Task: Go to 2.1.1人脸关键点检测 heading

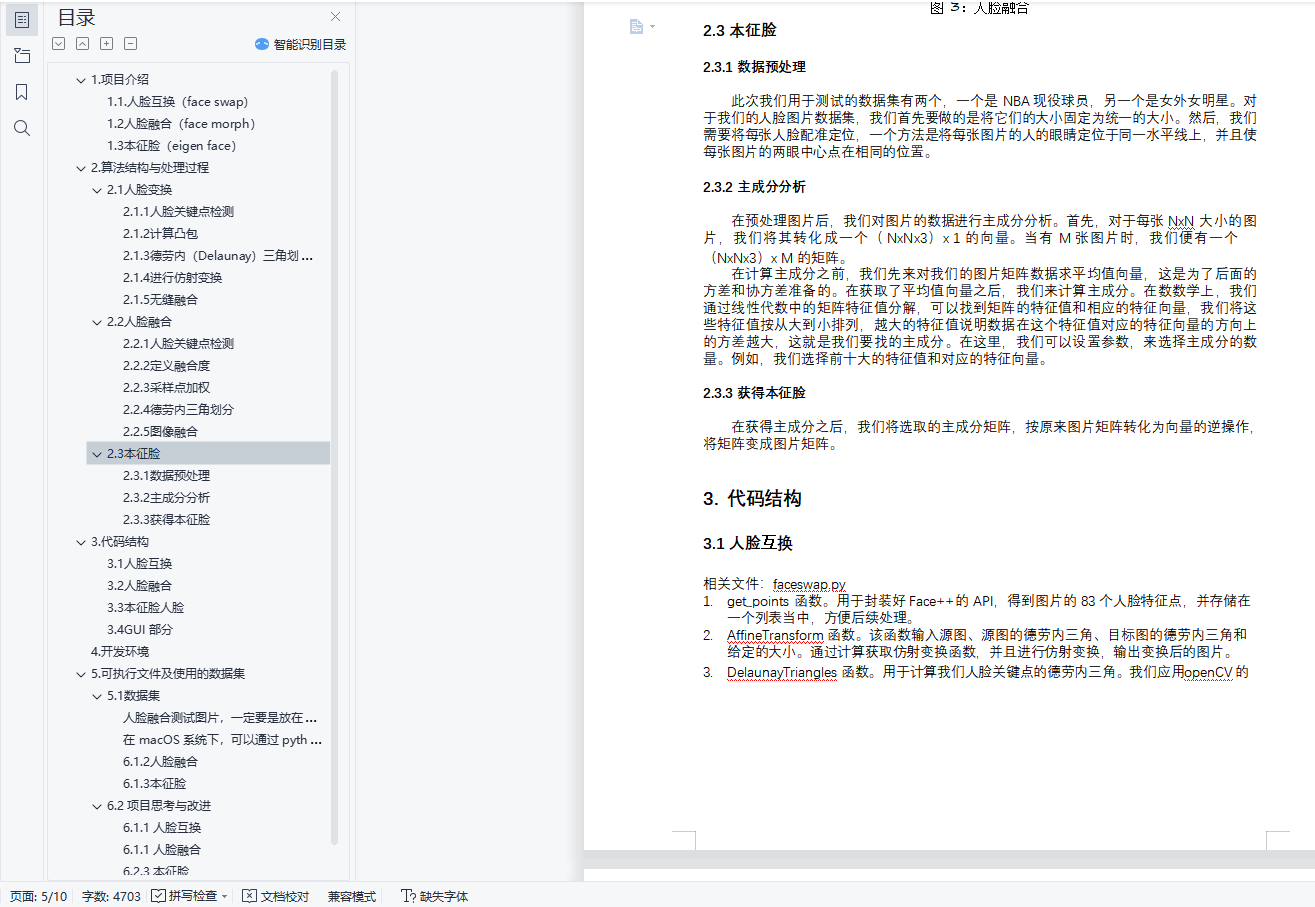Action: tap(178, 212)
